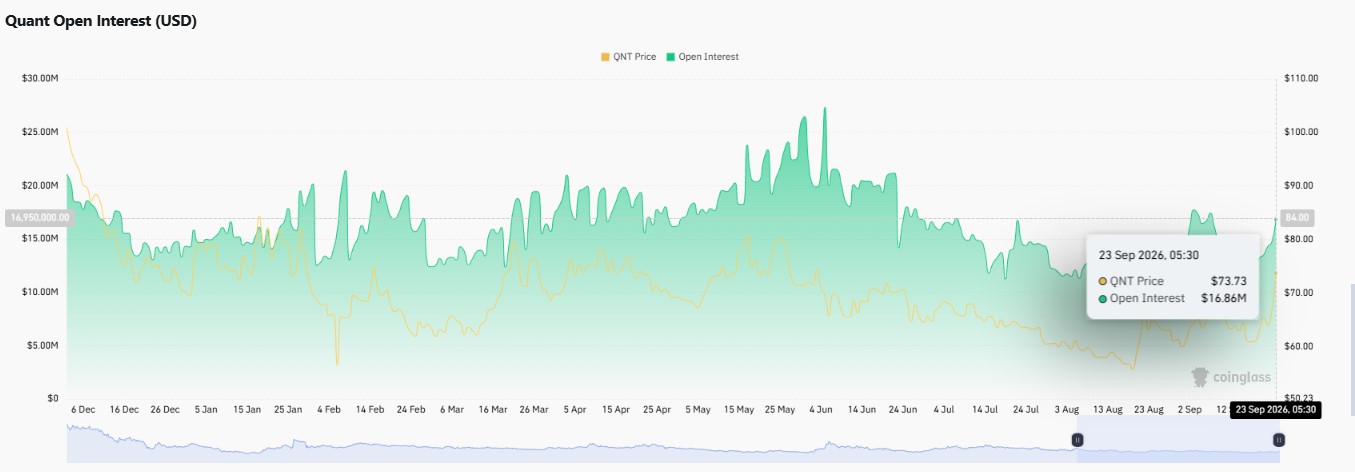Viewport: 1355px width, 472px height.
Task: Click the 23 Sep 2026, 05:30 axis label
Action: [x=1275, y=409]
